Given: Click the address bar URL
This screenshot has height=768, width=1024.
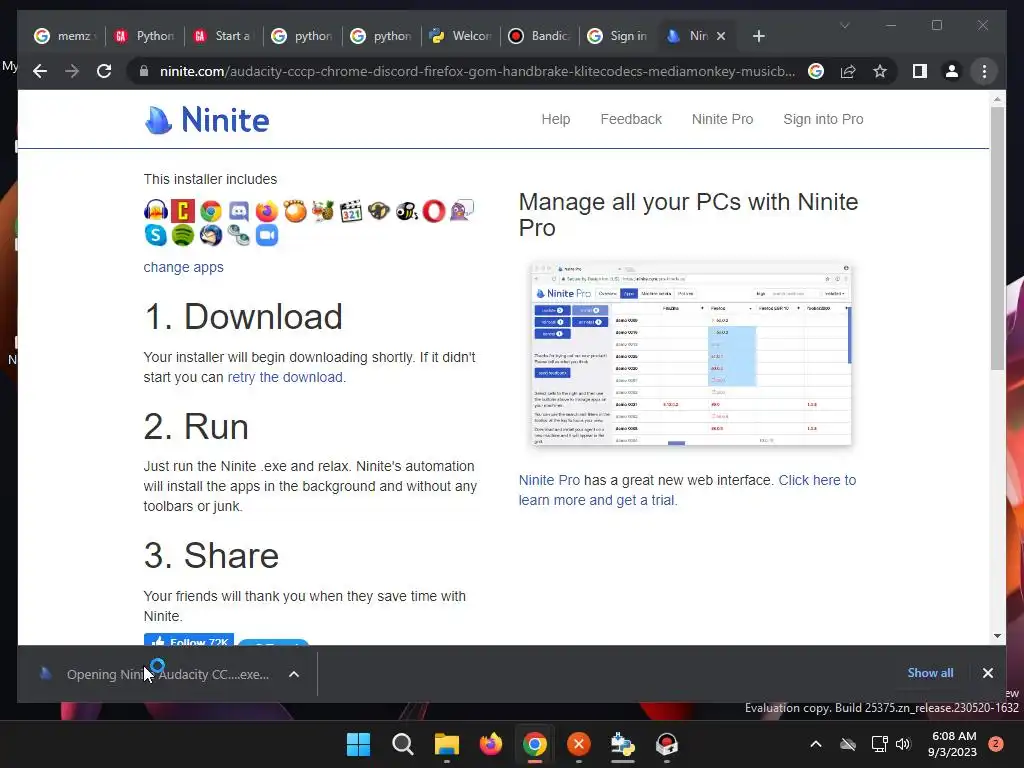Looking at the screenshot, I should tap(477, 71).
